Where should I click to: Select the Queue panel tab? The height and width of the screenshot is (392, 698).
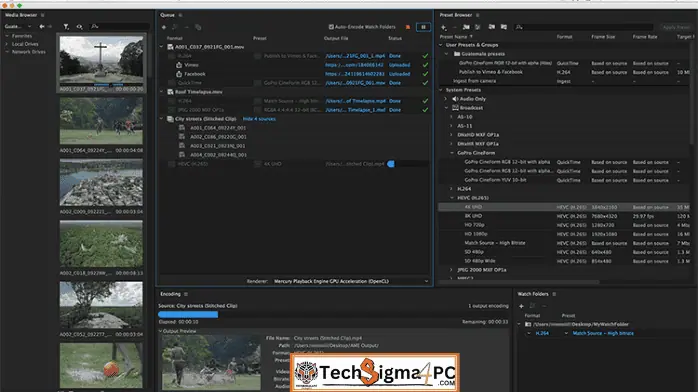(167, 15)
